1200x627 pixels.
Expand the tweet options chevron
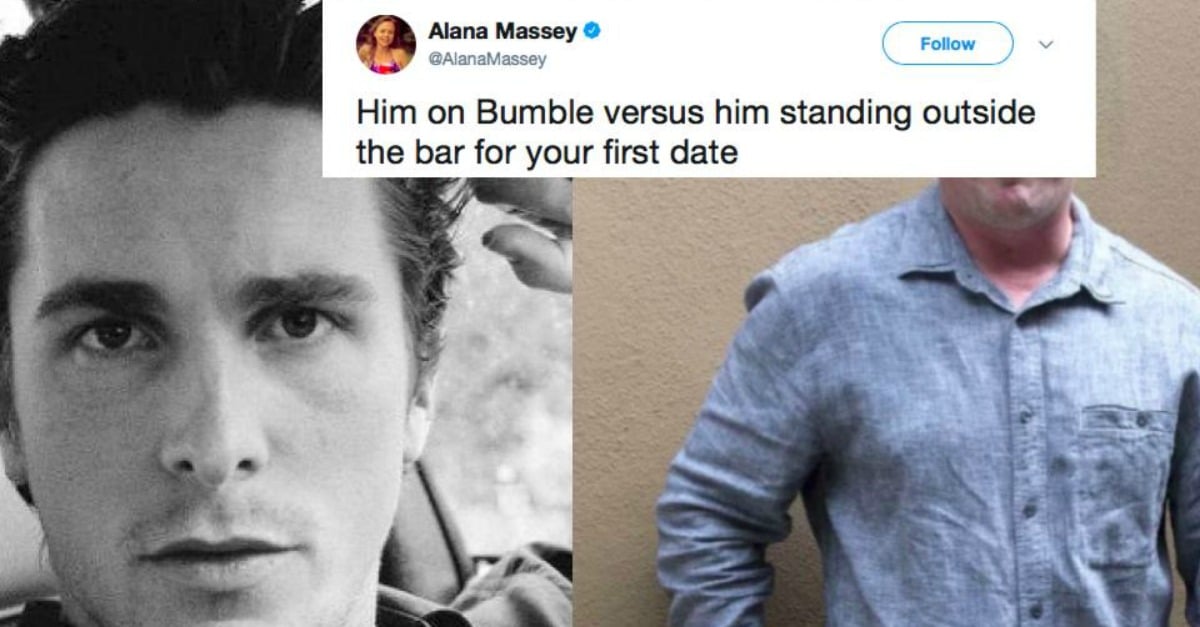pos(1046,44)
